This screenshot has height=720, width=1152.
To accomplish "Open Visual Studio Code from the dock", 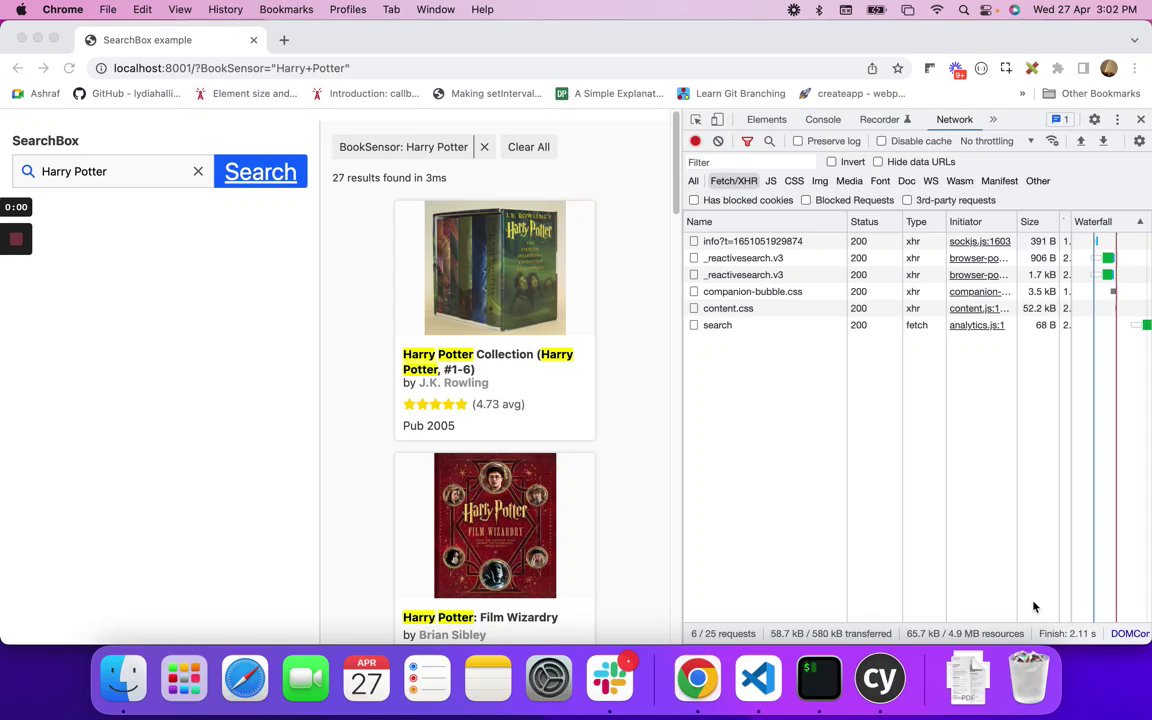I will pyautogui.click(x=758, y=678).
